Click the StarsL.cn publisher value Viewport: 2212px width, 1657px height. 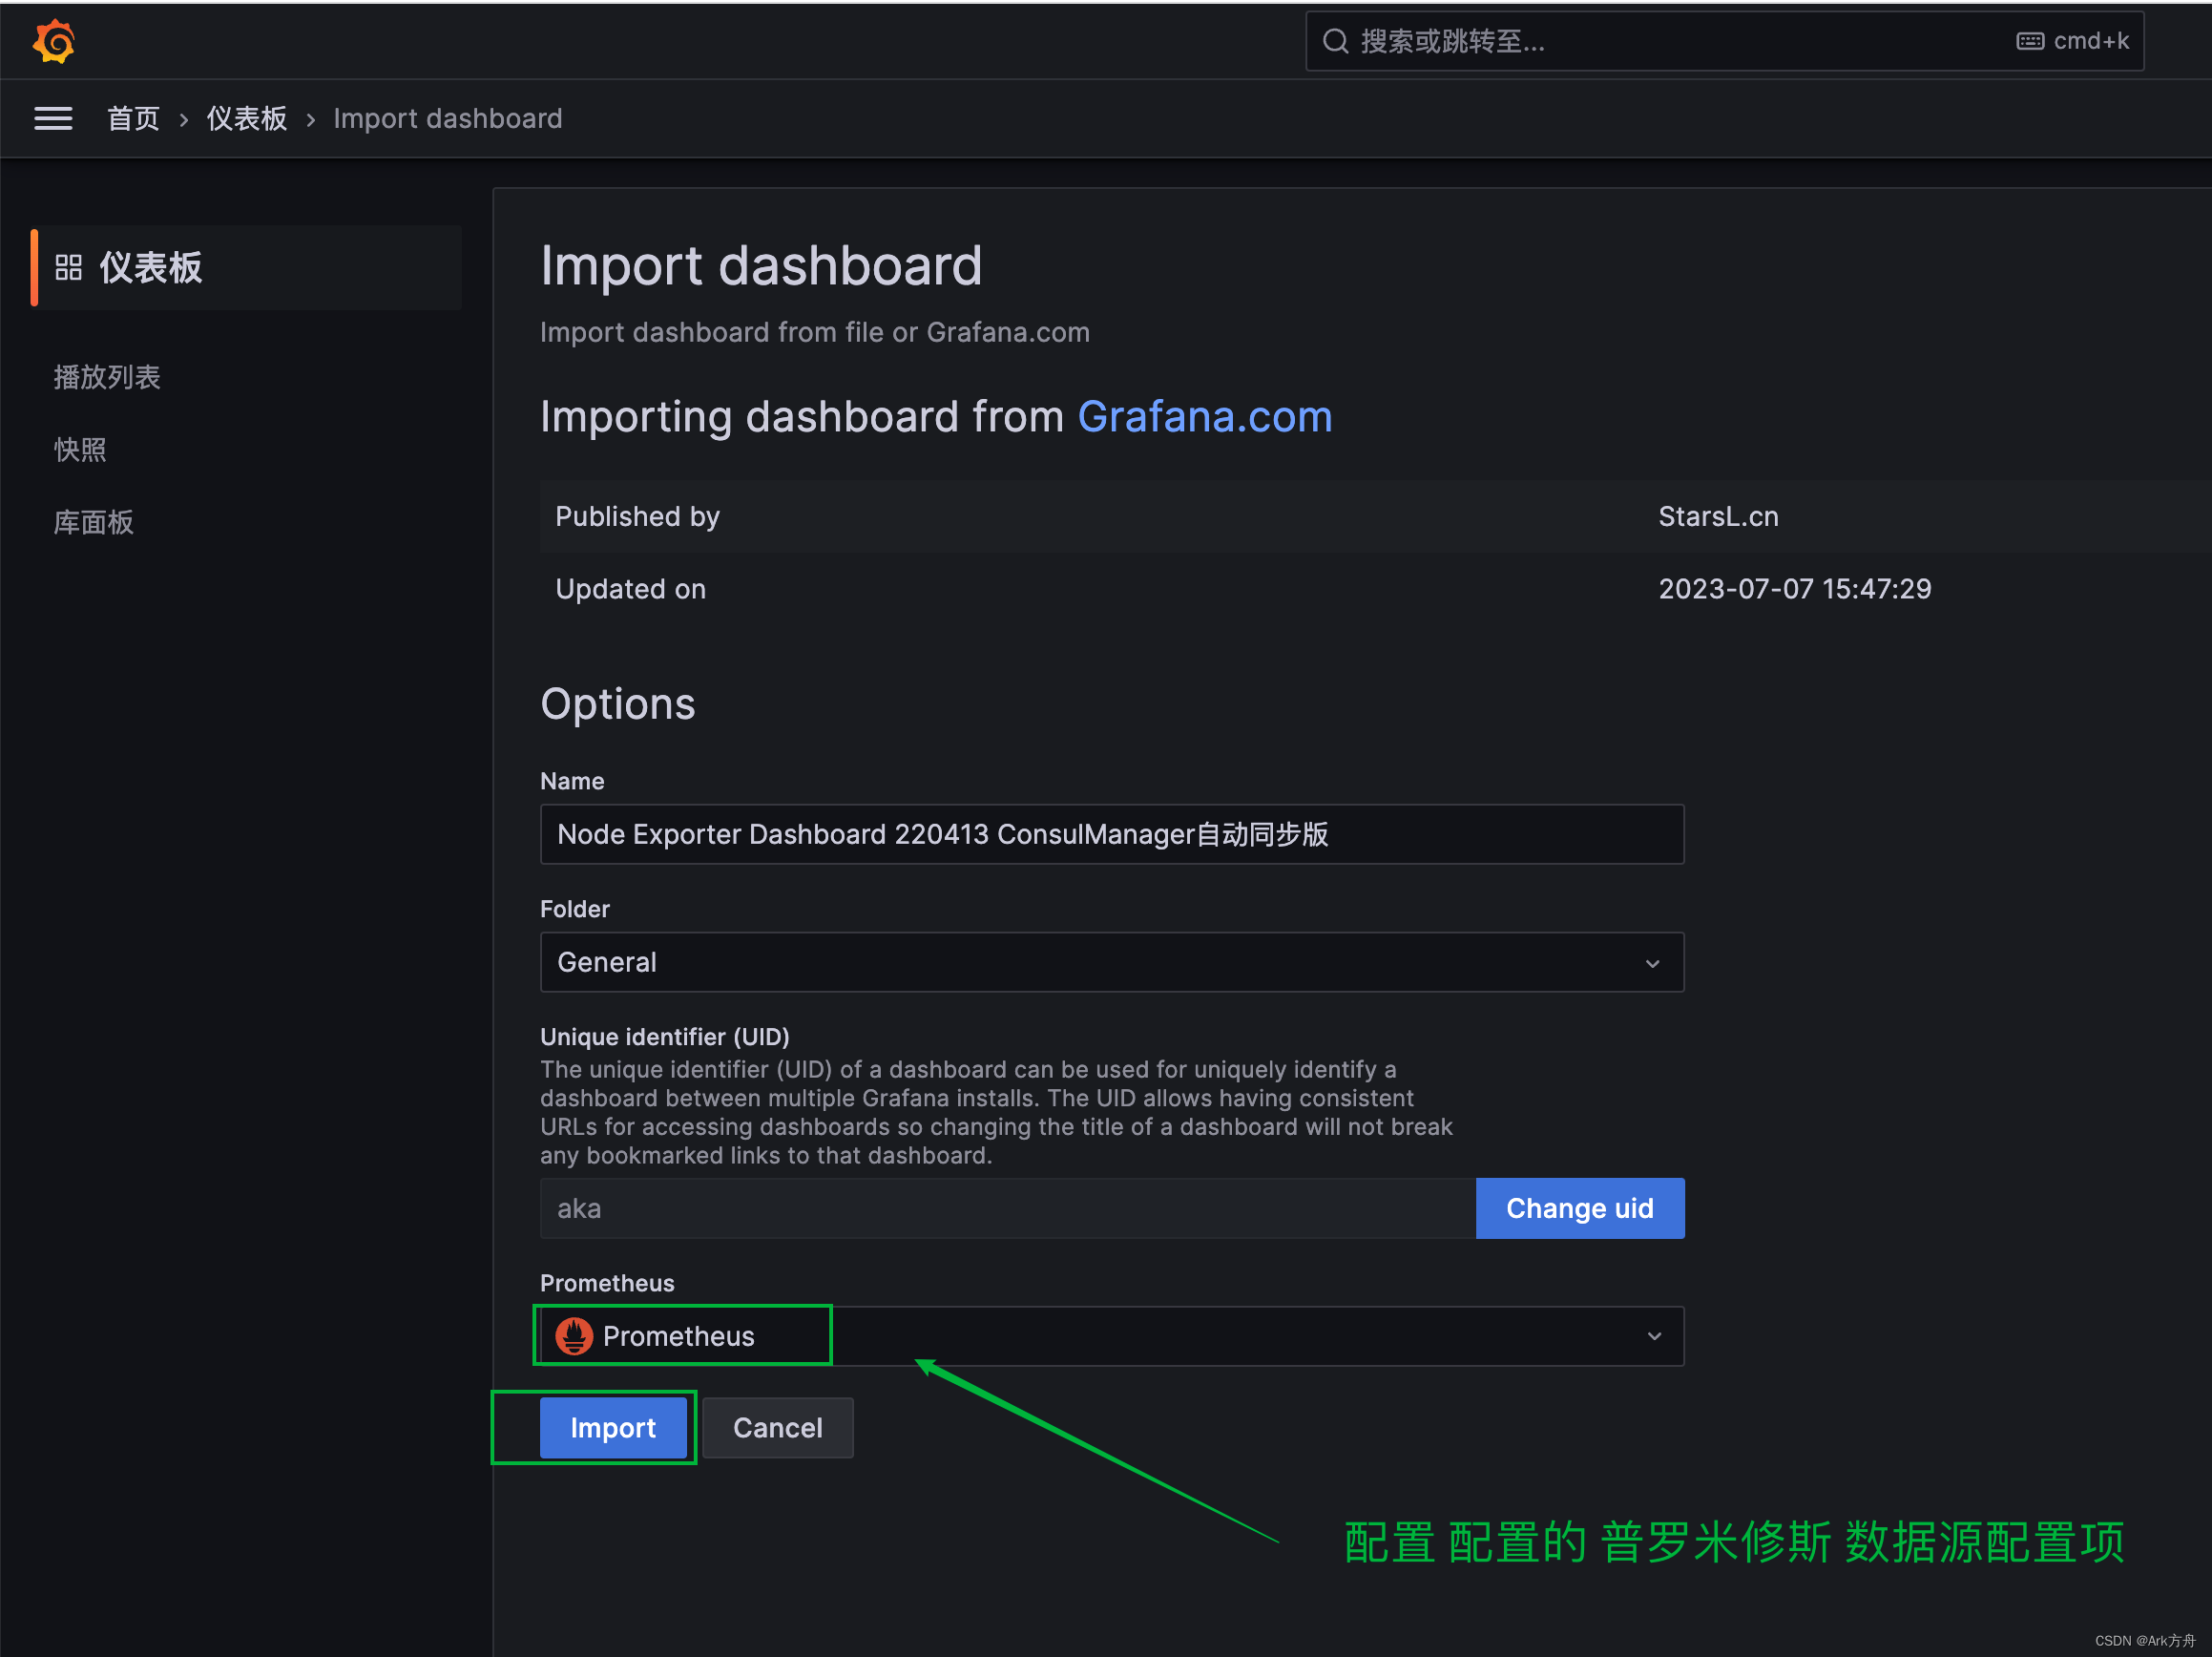pyautogui.click(x=1718, y=516)
